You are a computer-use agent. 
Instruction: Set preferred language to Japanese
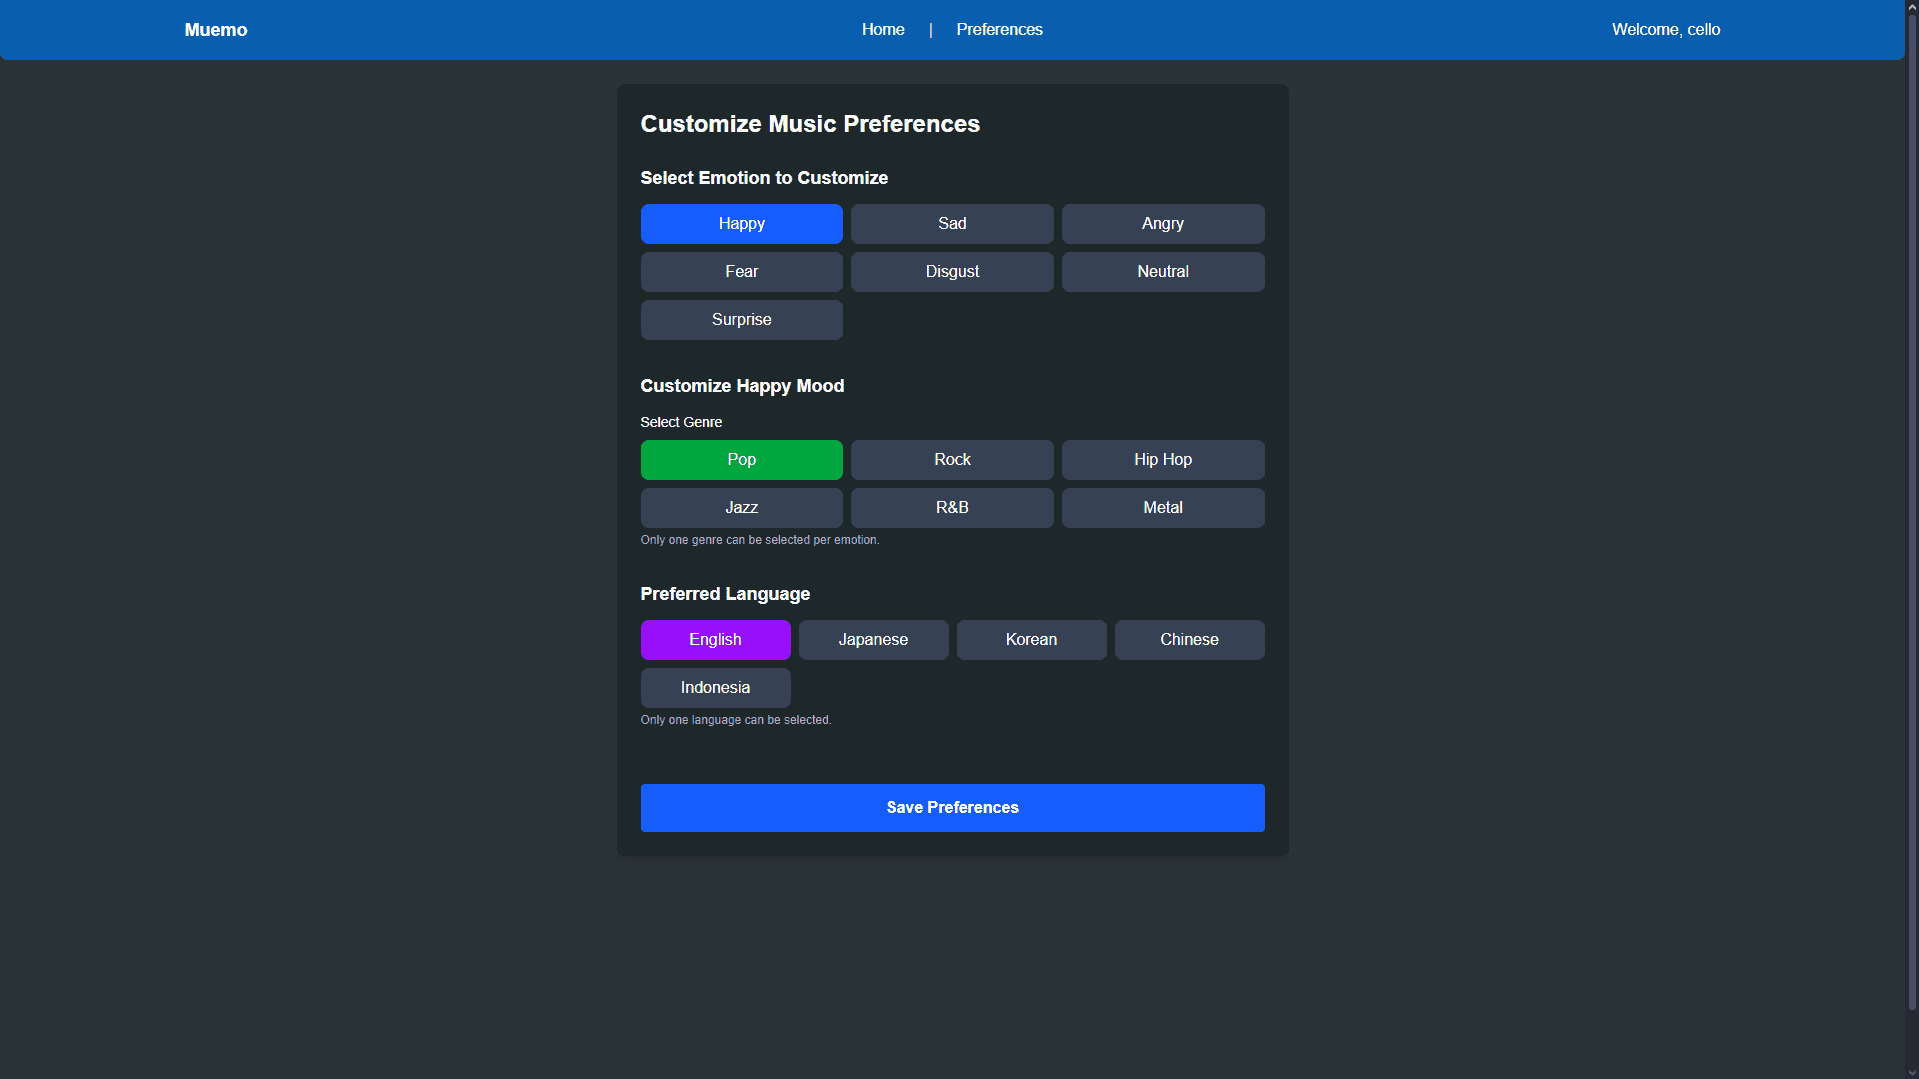(x=873, y=640)
